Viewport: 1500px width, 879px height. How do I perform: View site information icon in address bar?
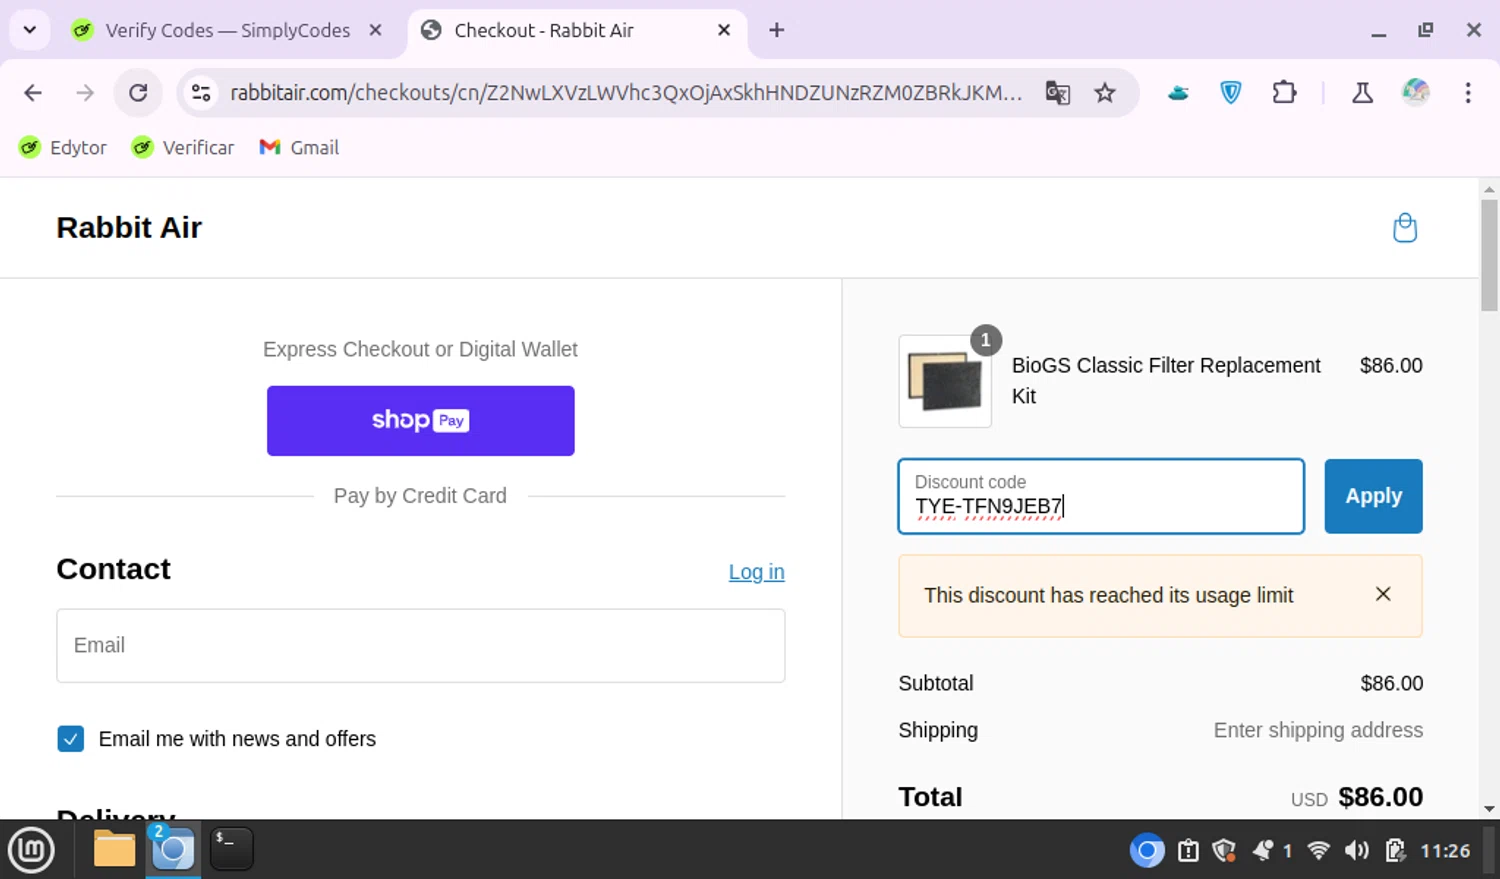click(201, 93)
